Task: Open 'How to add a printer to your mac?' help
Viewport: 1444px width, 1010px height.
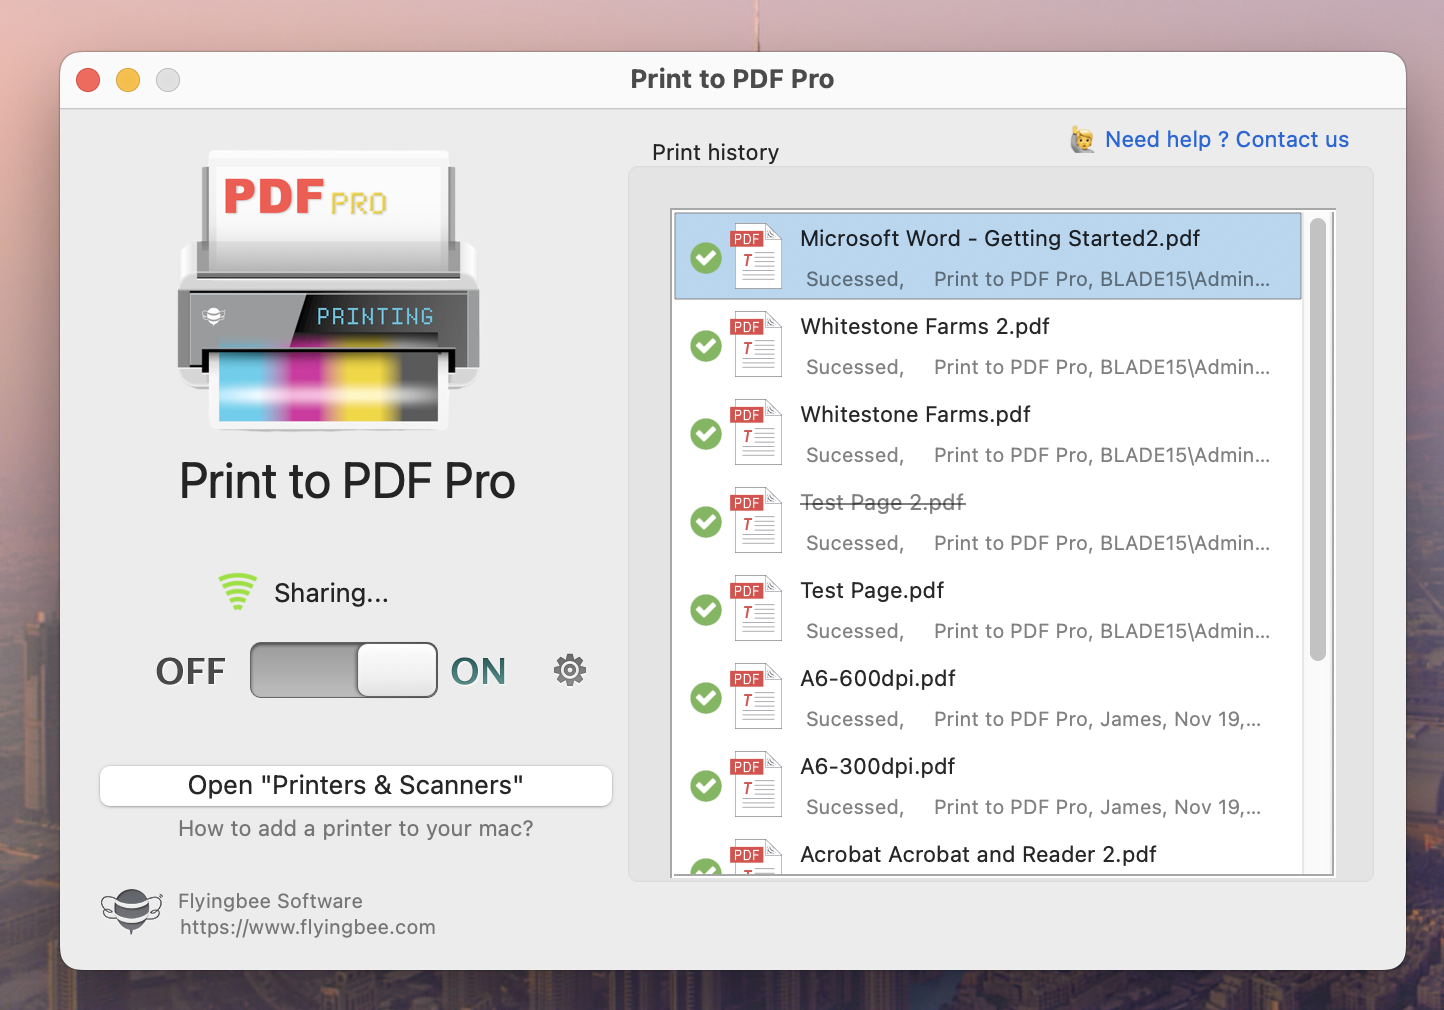Action: tap(356, 828)
